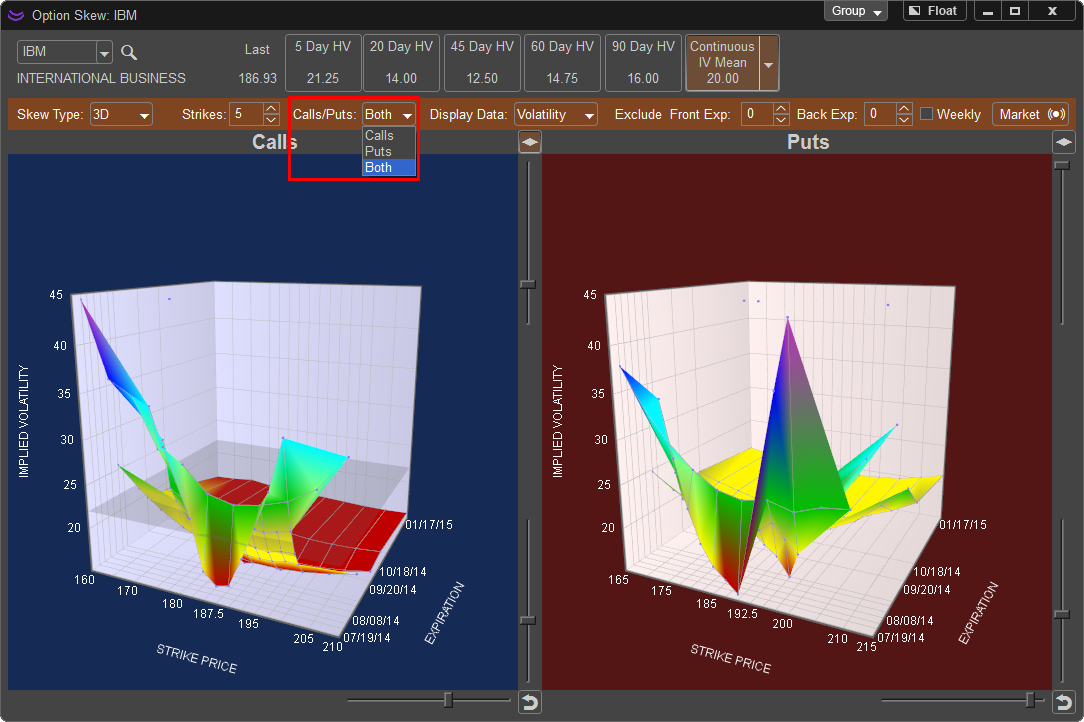Click Puts horizontal rotation slider handle

point(1031,700)
